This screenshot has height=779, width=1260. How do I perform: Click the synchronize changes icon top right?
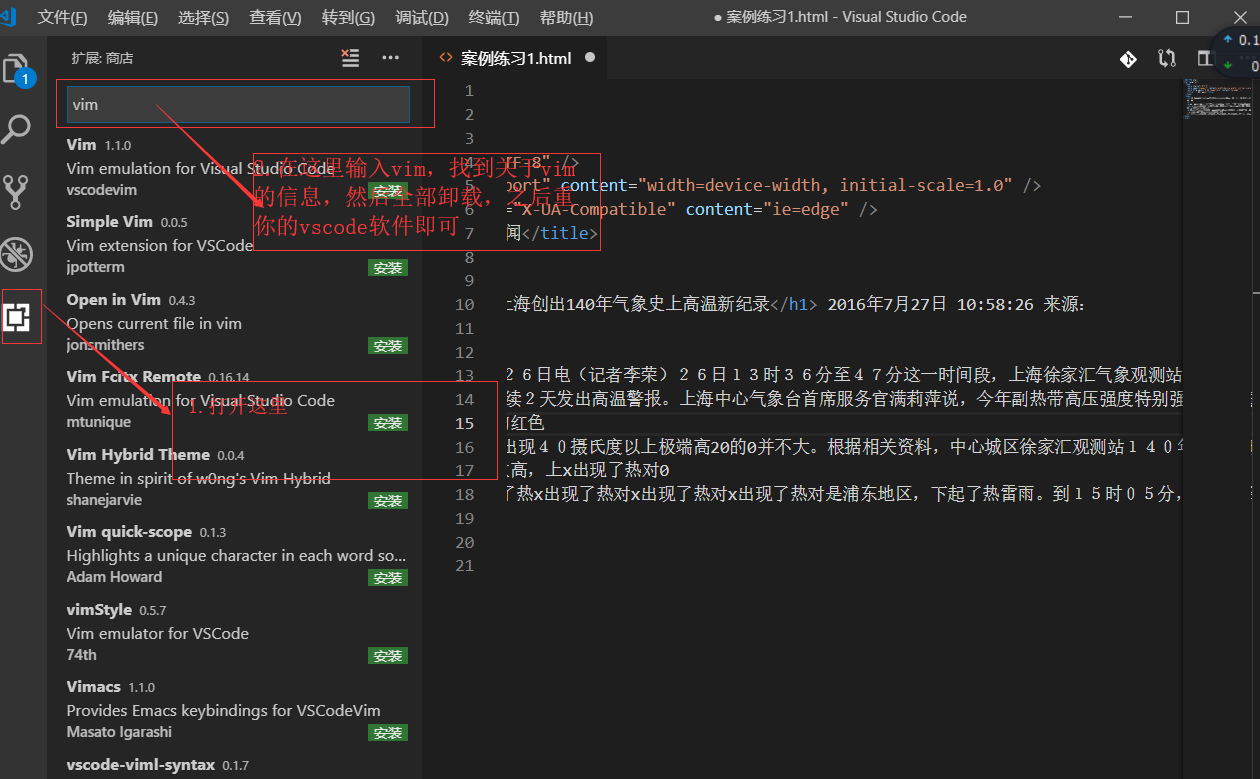coord(1166,59)
